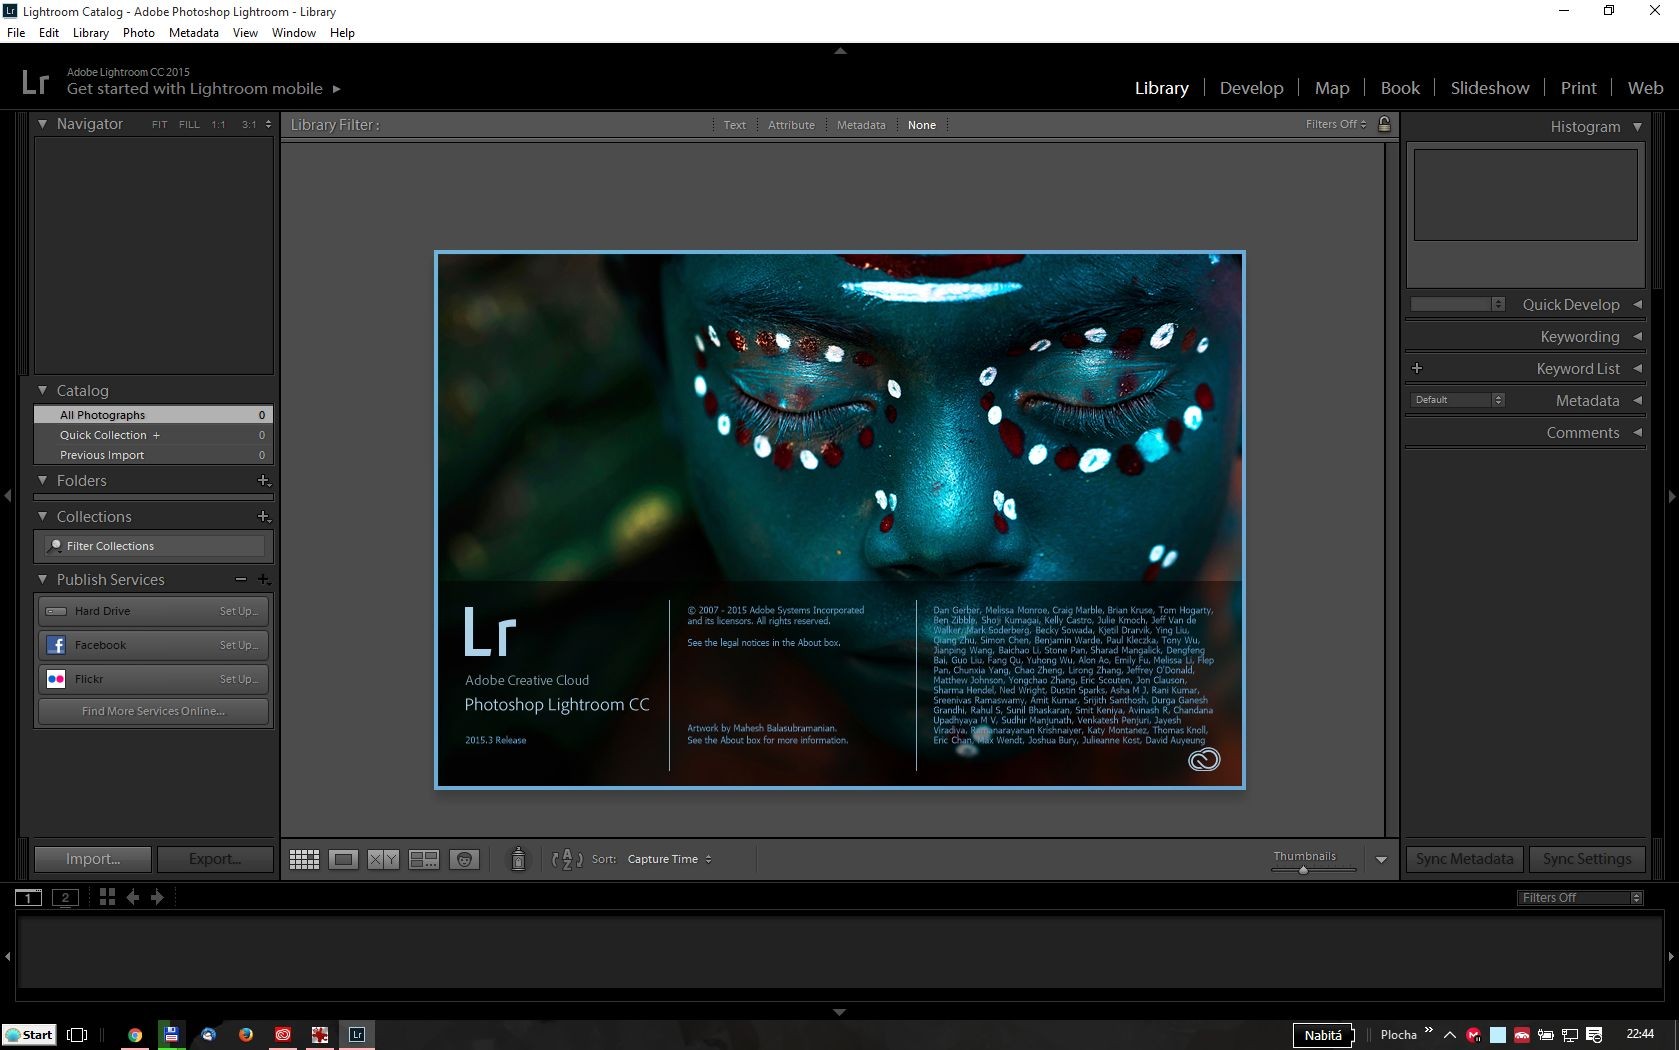Screen dimensions: 1679x1050
Task: Switch to the Develop module
Action: click(x=1251, y=88)
